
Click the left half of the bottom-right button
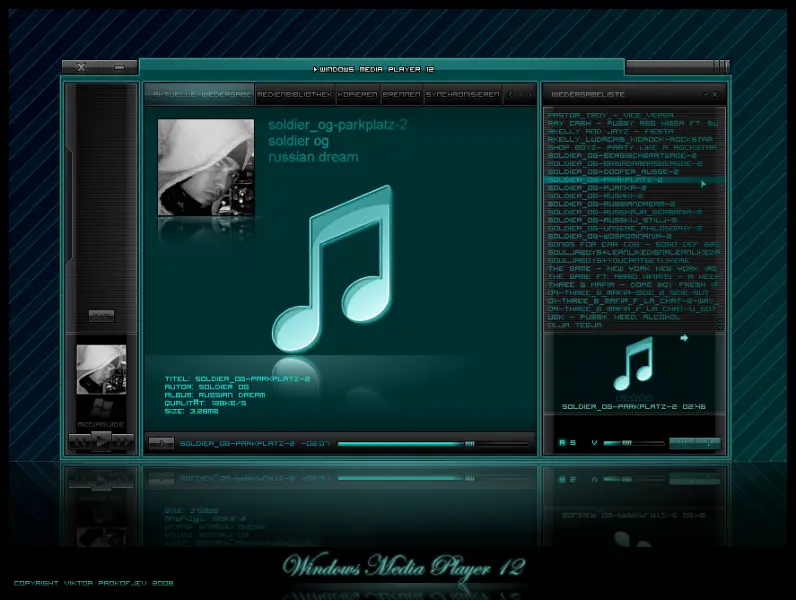tap(682, 443)
